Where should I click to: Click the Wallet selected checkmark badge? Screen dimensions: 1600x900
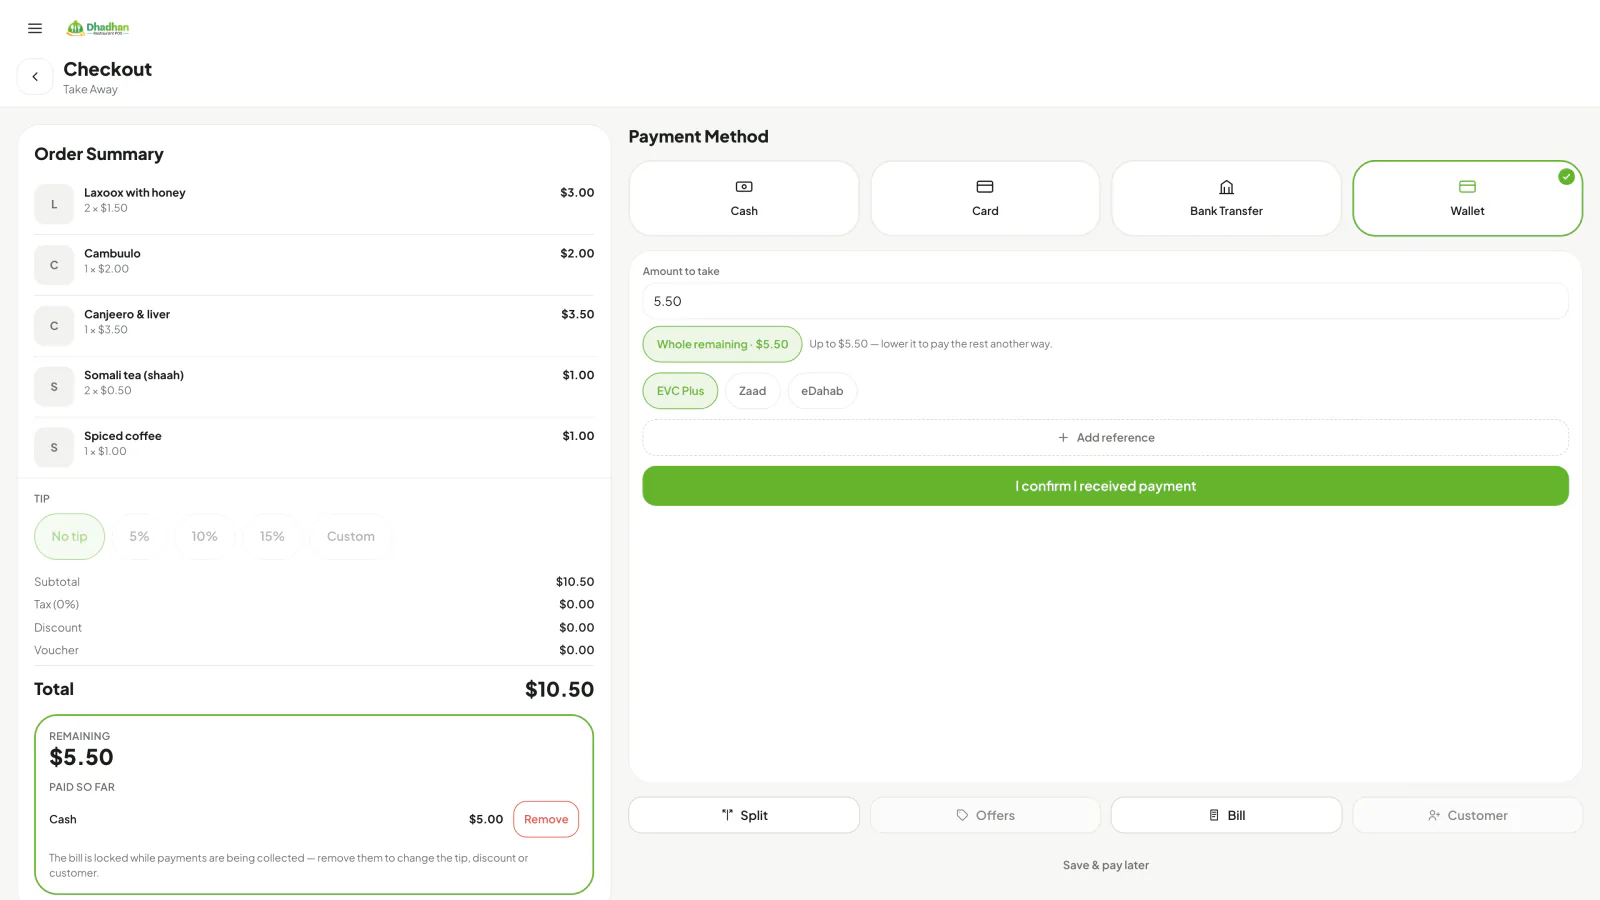1566,176
